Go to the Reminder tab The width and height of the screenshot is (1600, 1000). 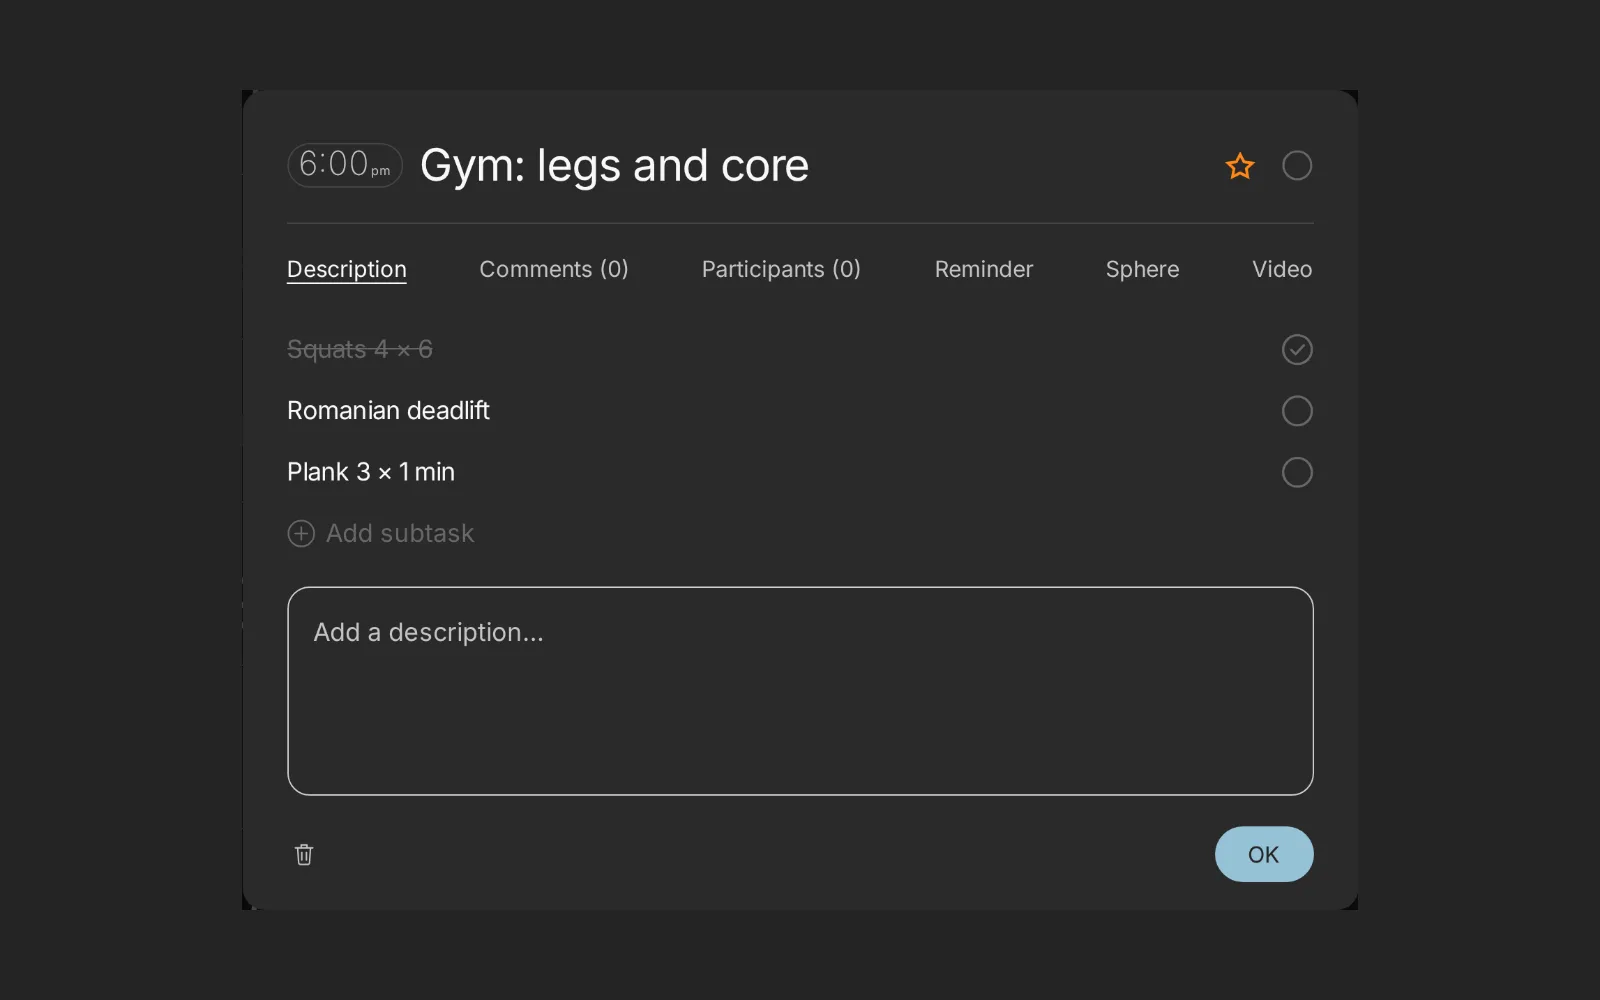(x=984, y=269)
